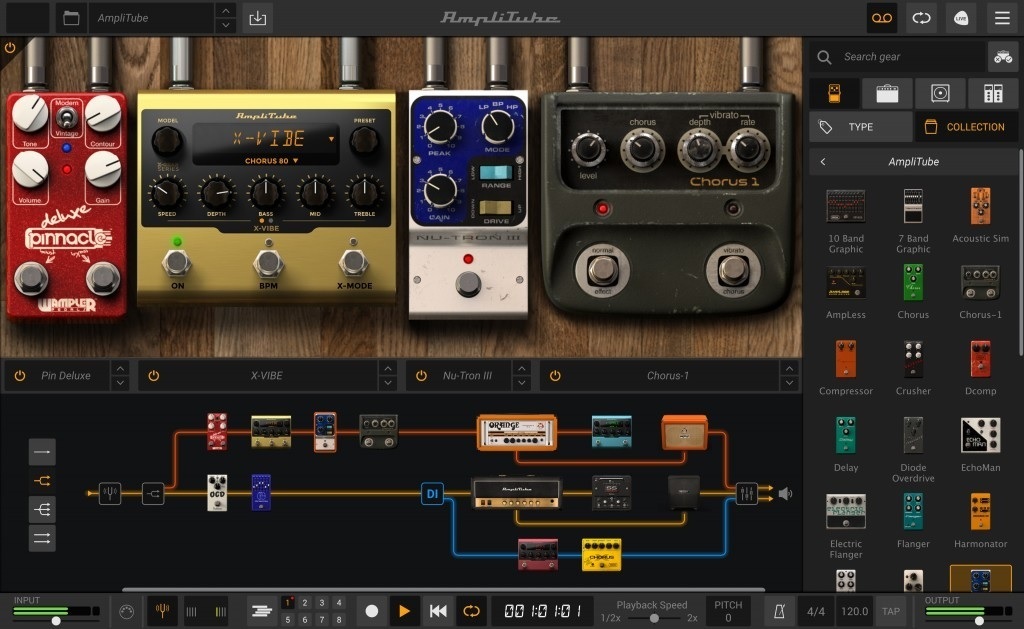Select the DI block in signal chain
The height and width of the screenshot is (629, 1024).
pyautogui.click(x=432, y=493)
